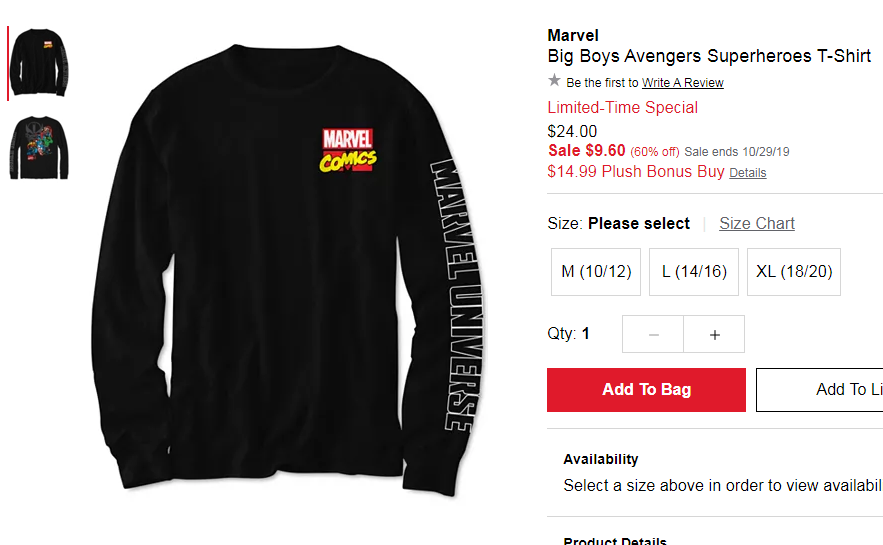The image size is (883, 545).
Task: Click the Add To Bag button
Action: 646,390
